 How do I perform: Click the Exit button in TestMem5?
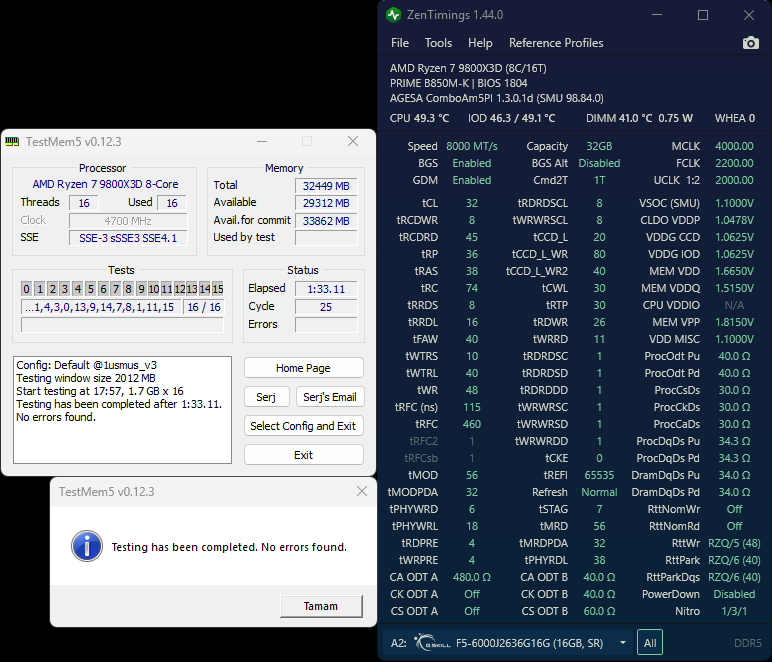[304, 455]
